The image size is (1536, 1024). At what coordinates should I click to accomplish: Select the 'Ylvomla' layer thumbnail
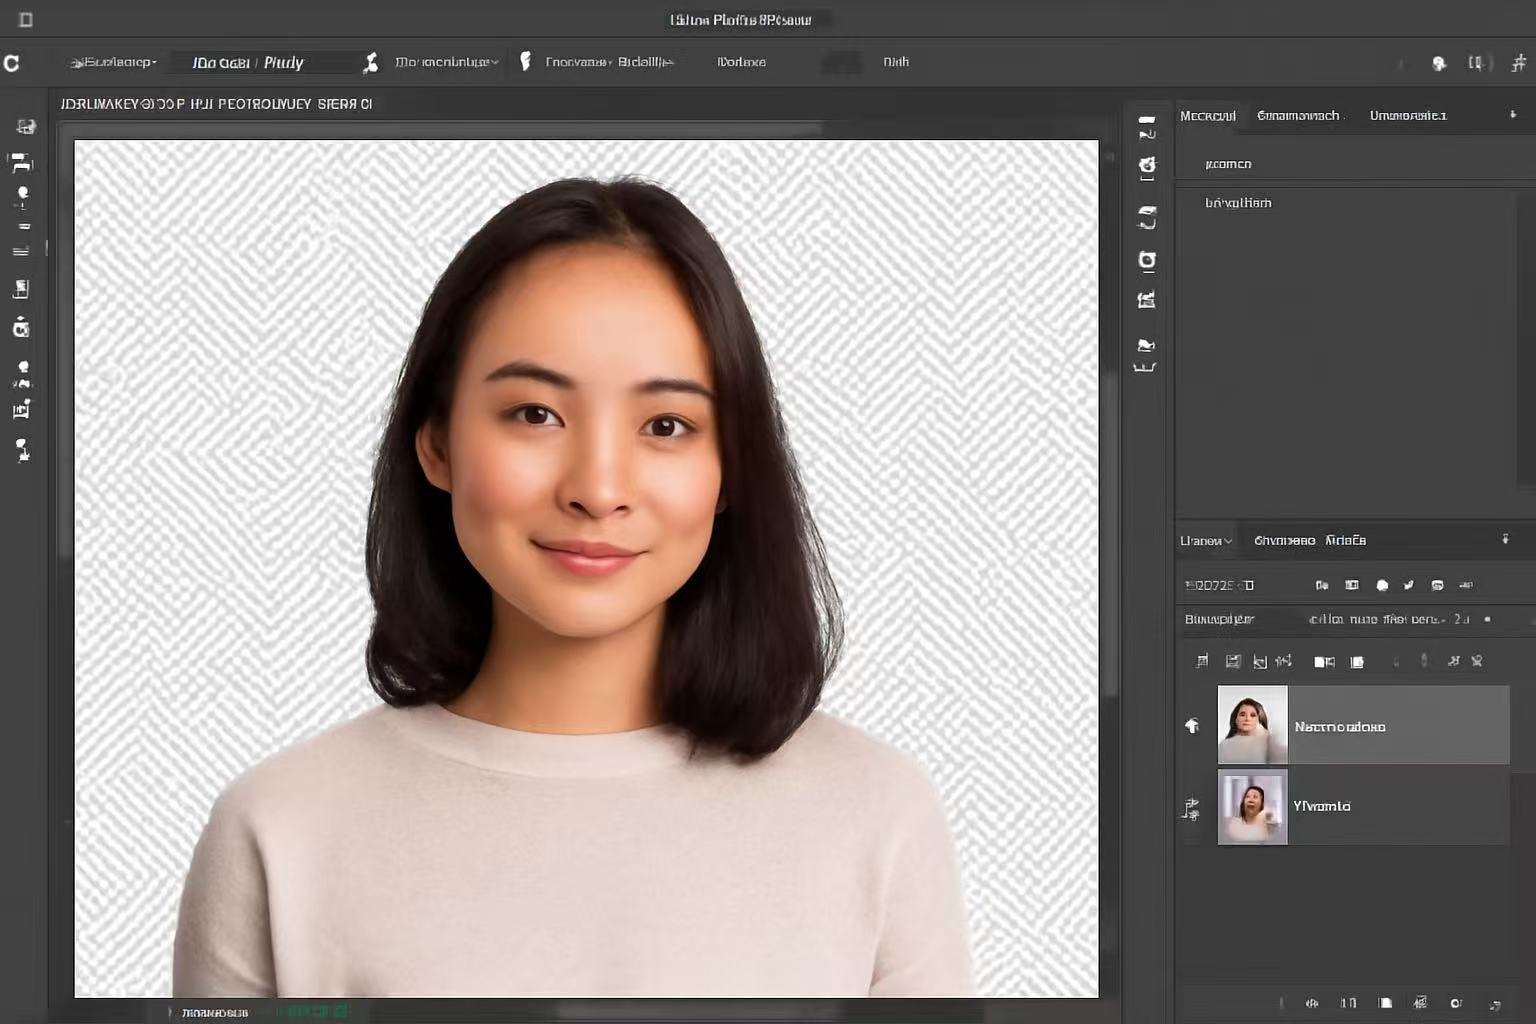pyautogui.click(x=1252, y=806)
